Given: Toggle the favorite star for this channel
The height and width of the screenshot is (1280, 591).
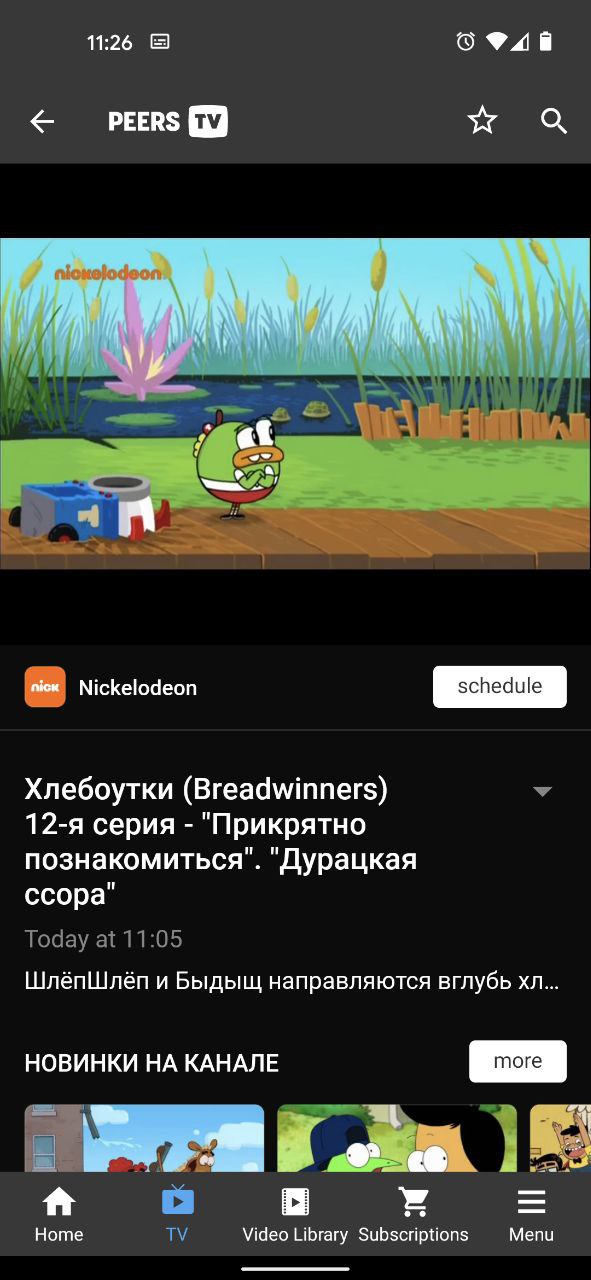Looking at the screenshot, I should pyautogui.click(x=482, y=121).
